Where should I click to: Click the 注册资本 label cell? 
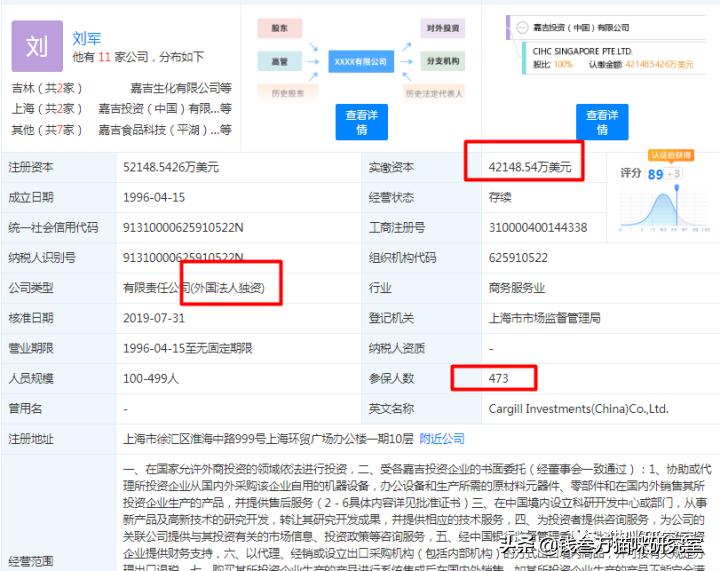click(x=59, y=167)
